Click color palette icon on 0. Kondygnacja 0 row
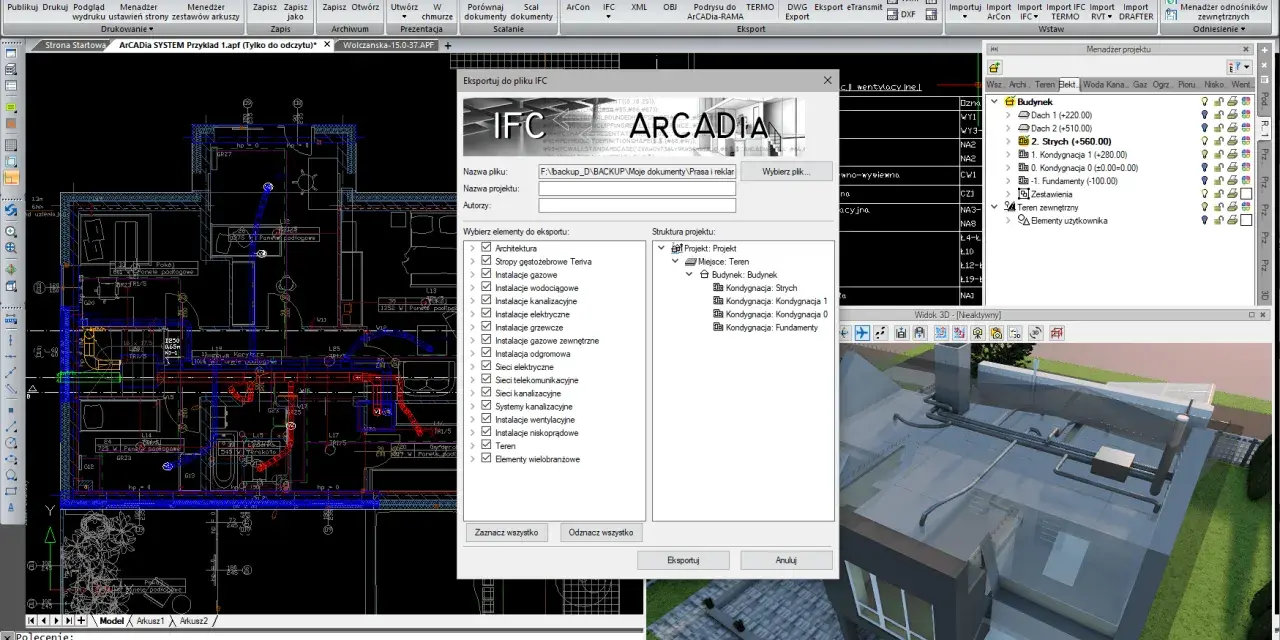This screenshot has width=1280, height=640. 1246,168
